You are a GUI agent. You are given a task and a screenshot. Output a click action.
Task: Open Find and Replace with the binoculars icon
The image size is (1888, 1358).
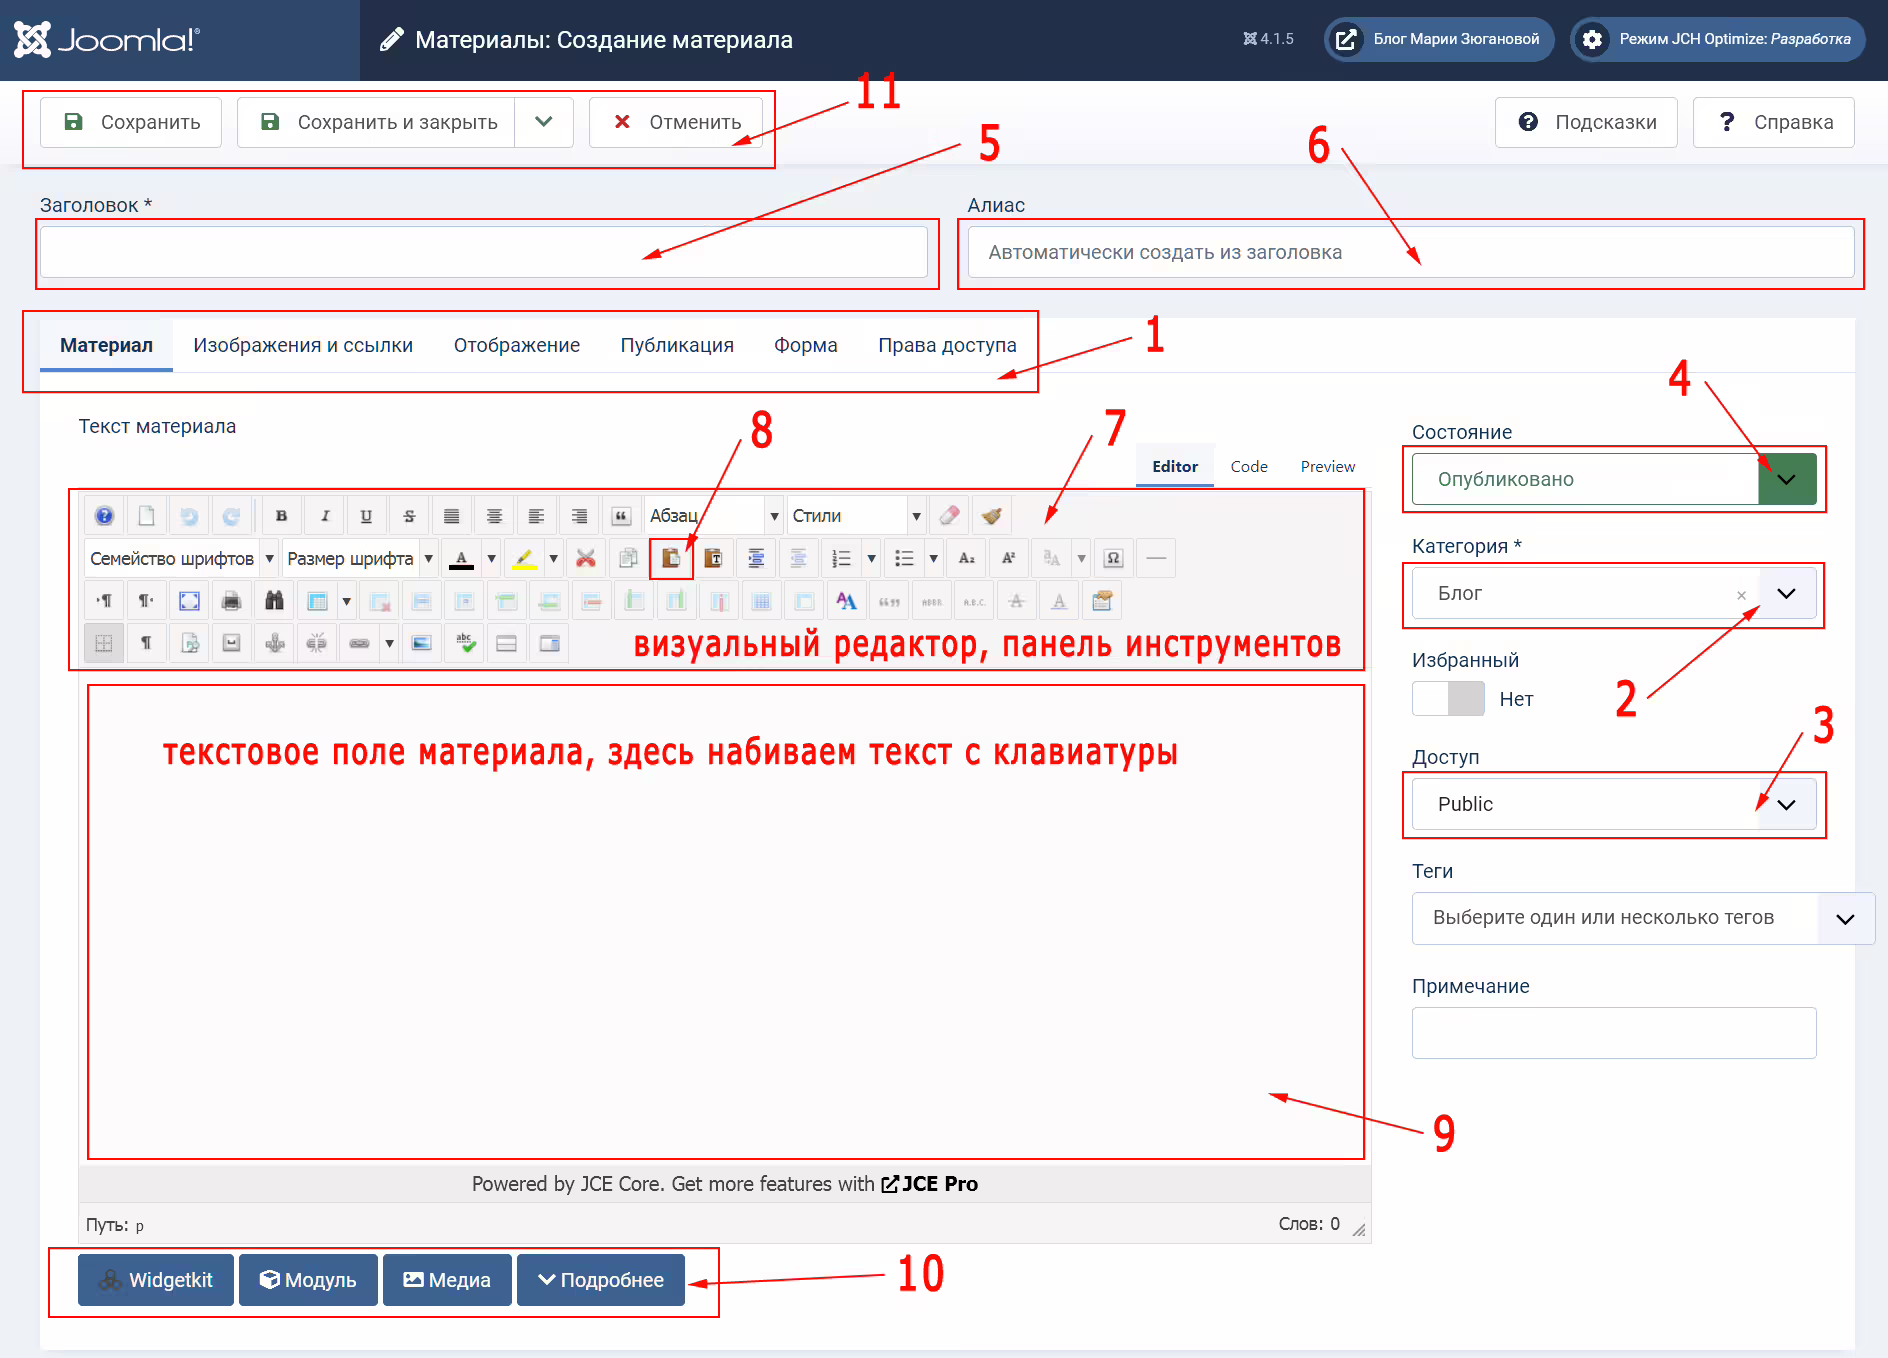(x=274, y=601)
